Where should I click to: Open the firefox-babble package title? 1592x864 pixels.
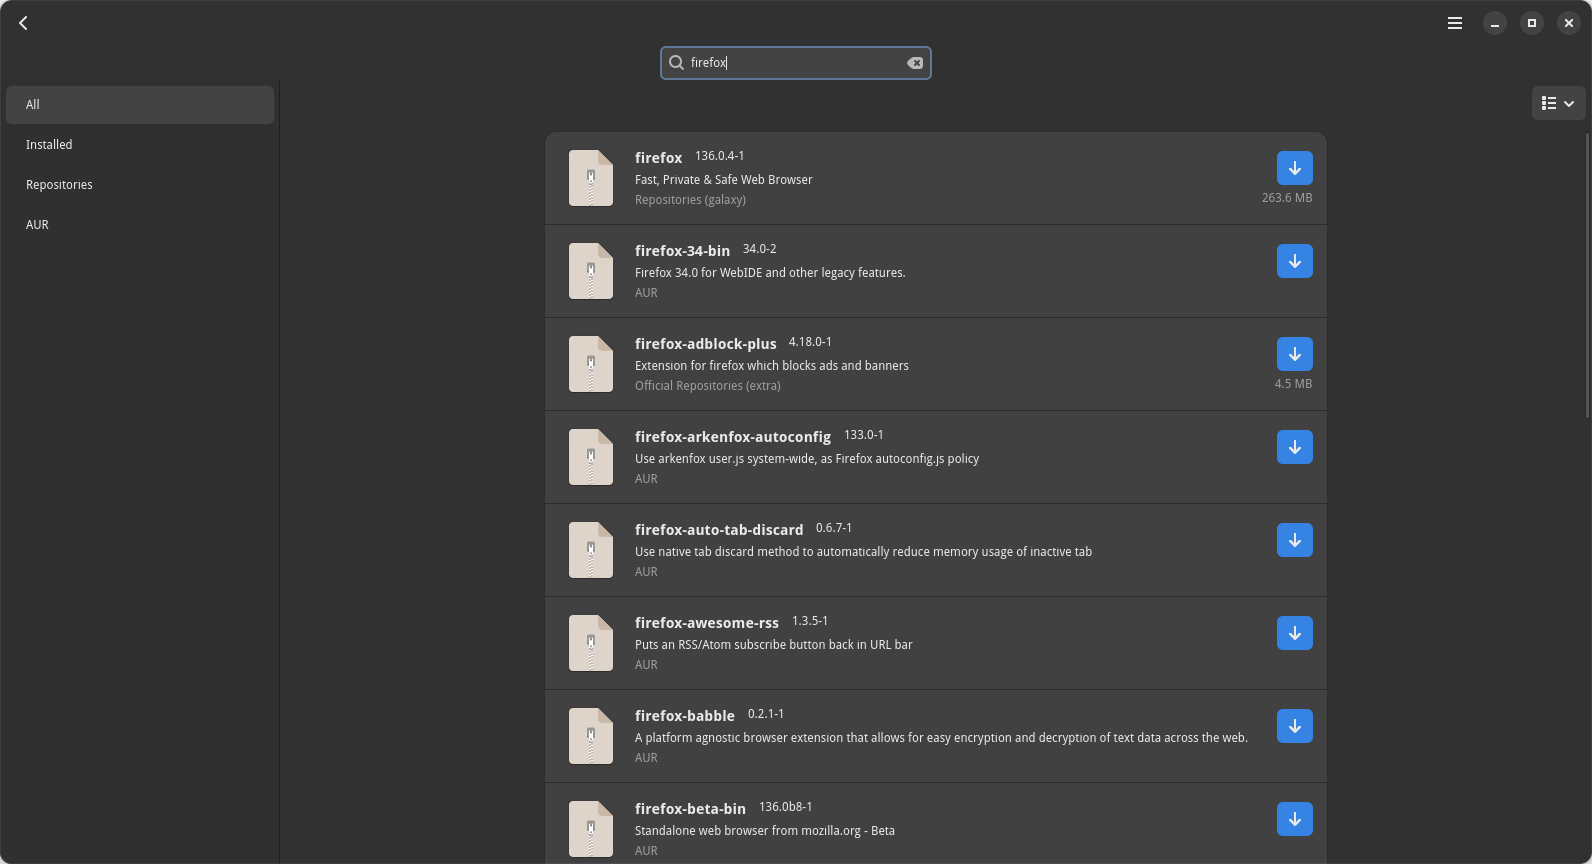(x=684, y=716)
